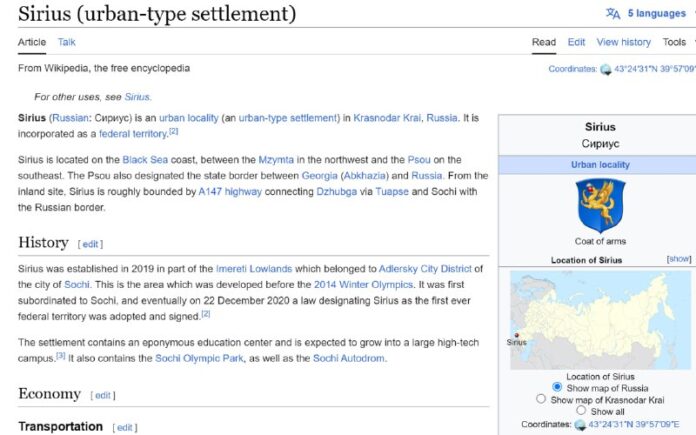Click the edit link beside Transportation heading
The width and height of the screenshot is (696, 435).
click(125, 428)
